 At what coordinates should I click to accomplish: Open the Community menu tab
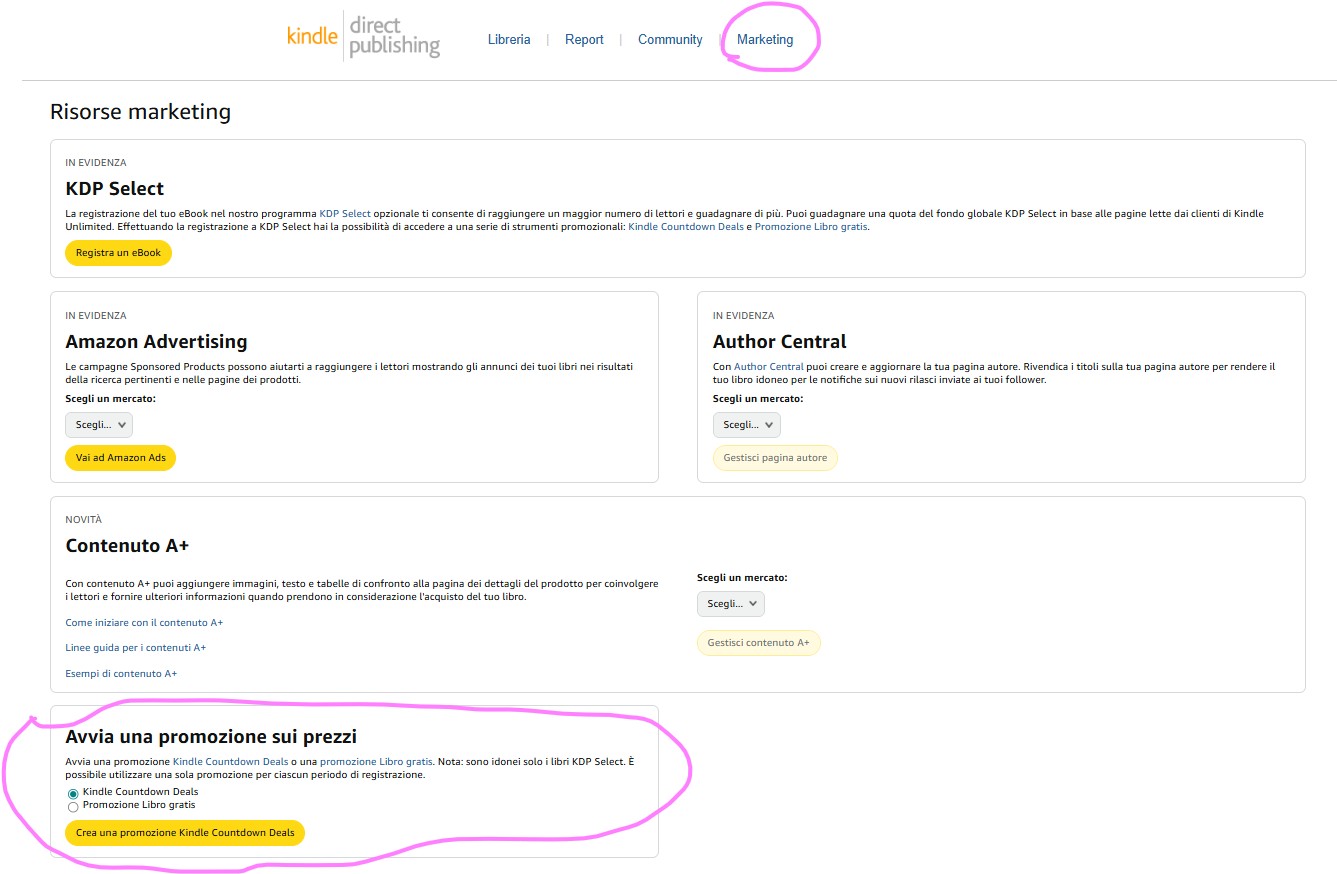click(670, 40)
